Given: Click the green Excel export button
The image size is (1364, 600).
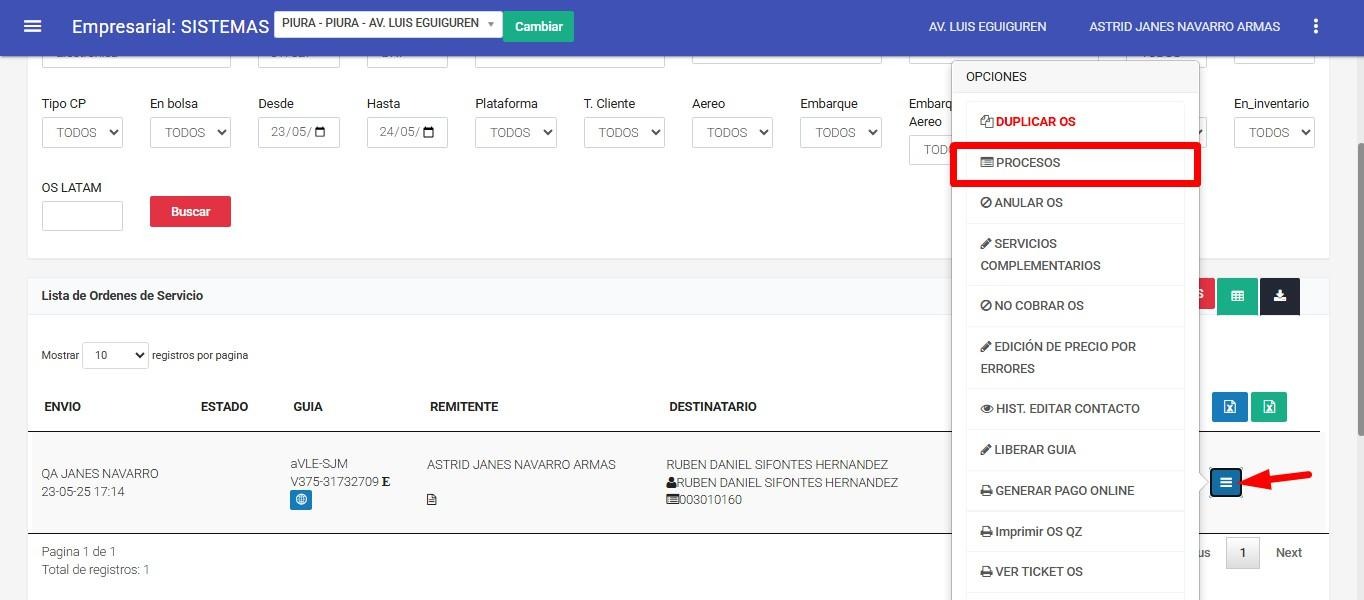Looking at the screenshot, I should (1268, 406).
